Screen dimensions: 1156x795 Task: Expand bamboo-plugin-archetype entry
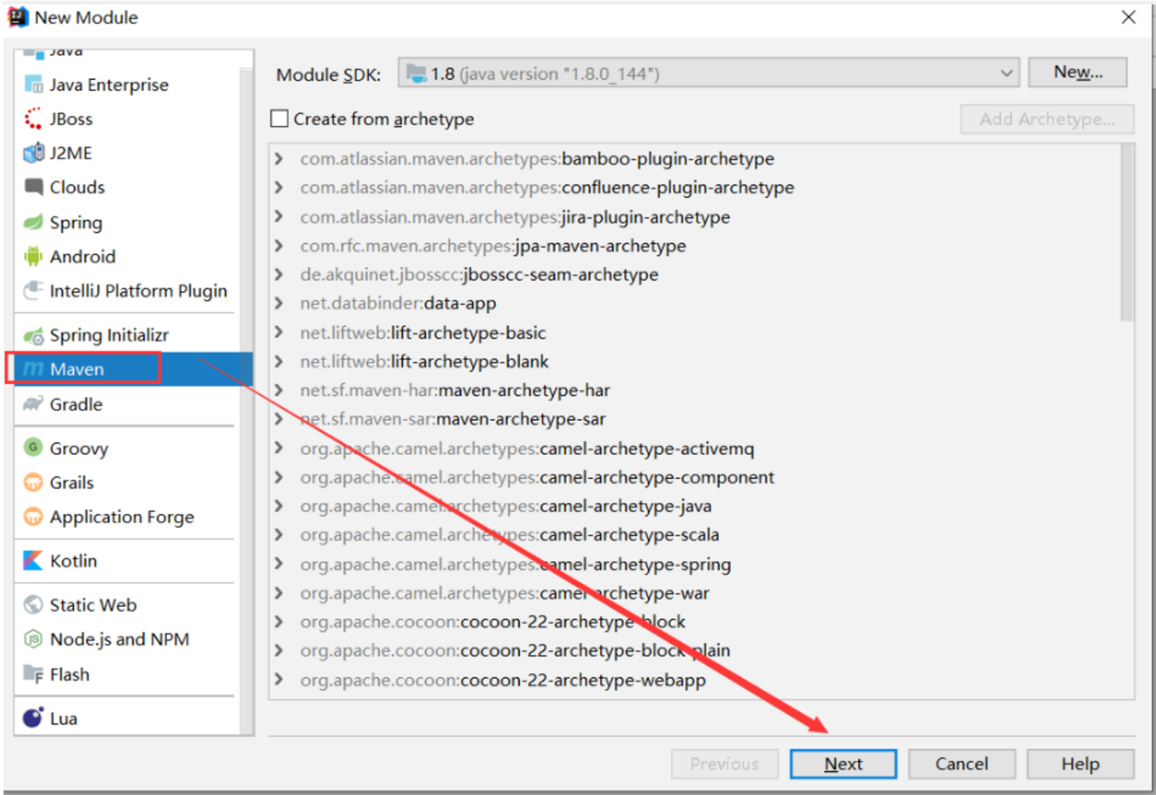279,159
